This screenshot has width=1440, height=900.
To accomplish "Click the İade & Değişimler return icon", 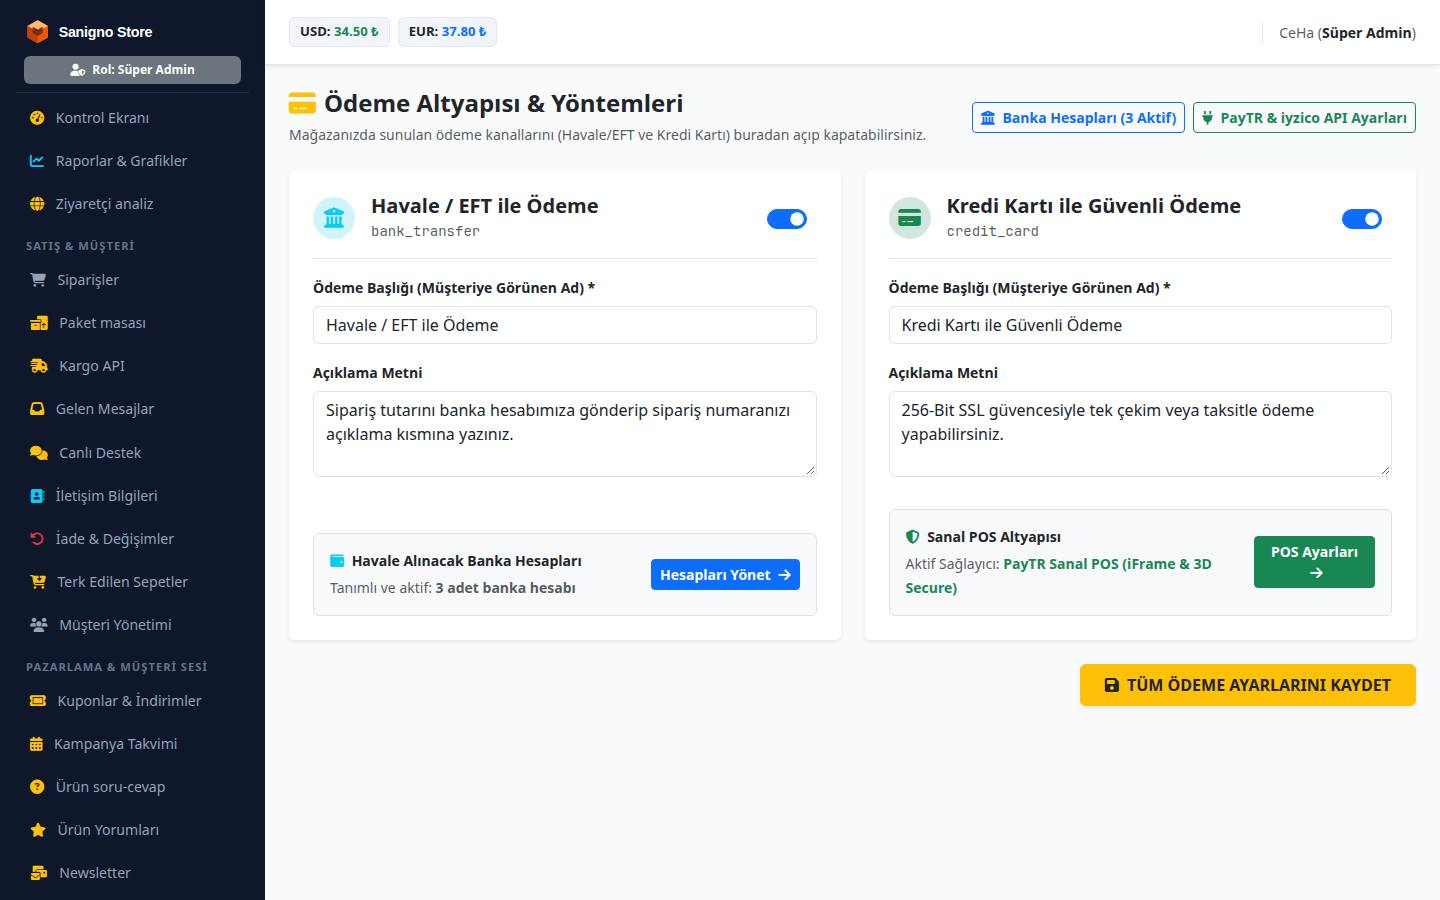I will 37,539.
